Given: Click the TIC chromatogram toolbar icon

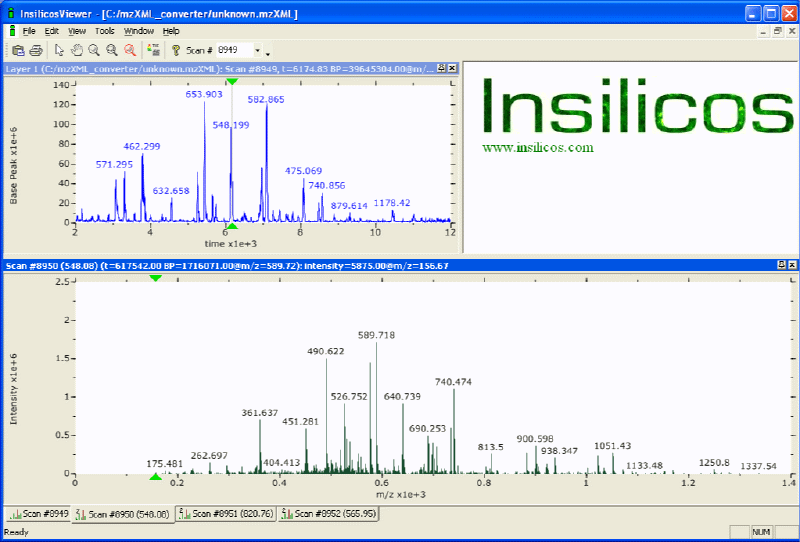Looking at the screenshot, I should point(154,50).
